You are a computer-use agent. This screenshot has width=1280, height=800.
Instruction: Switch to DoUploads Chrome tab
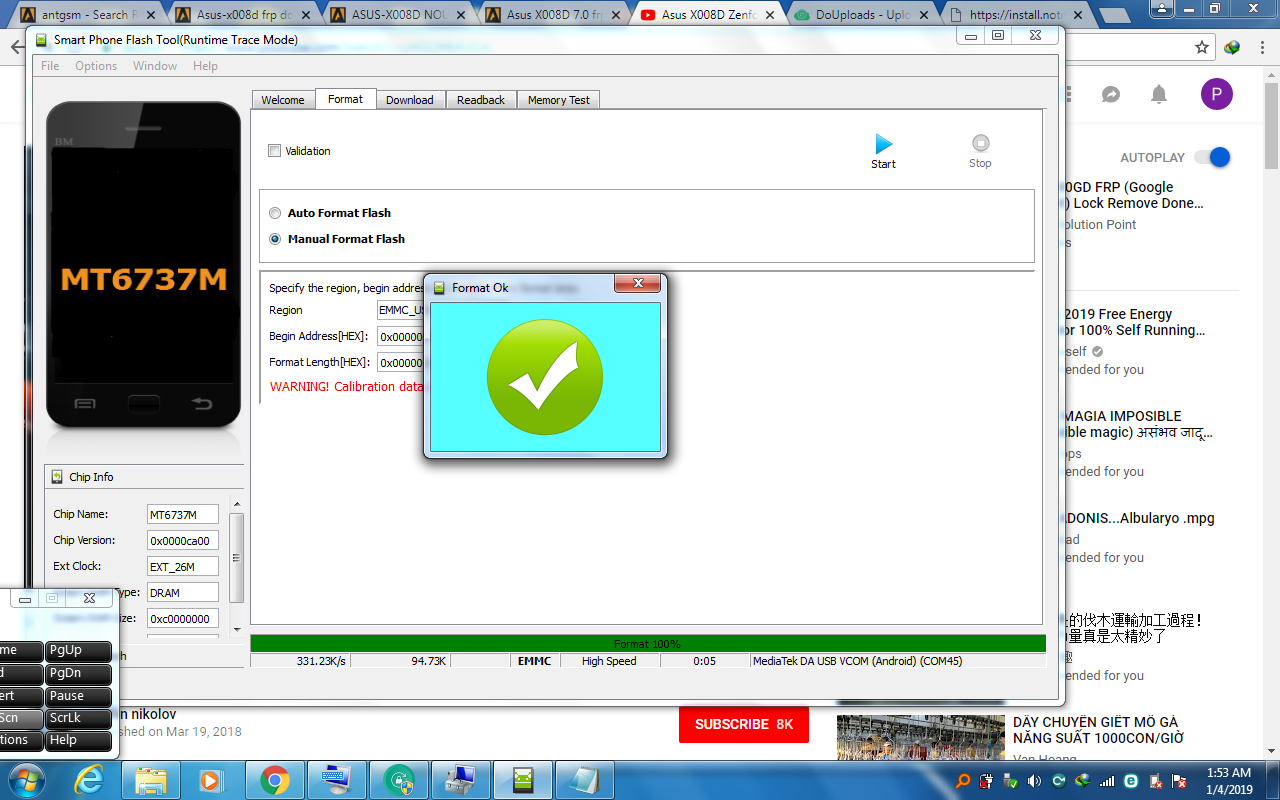864,15
